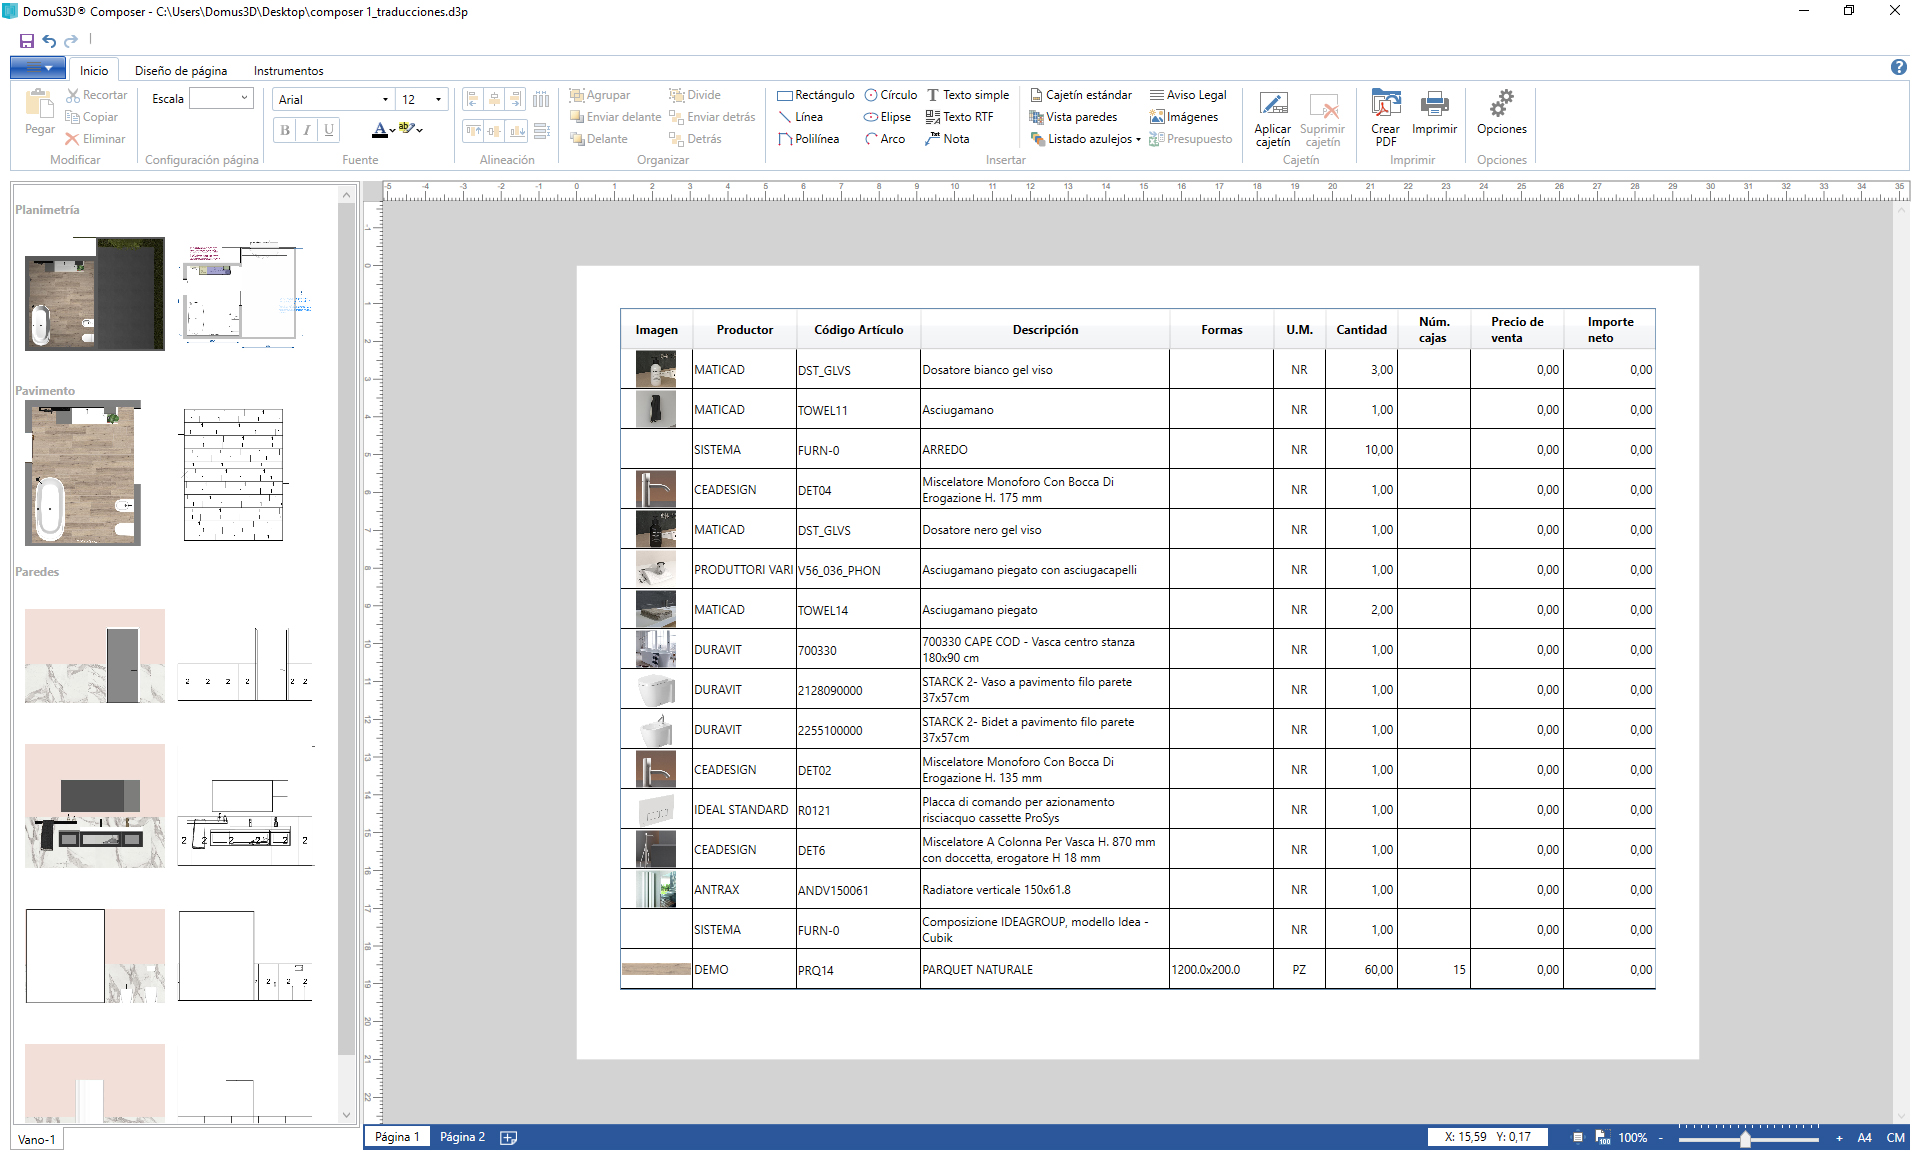Click zoom 100 page icon in status bar

(x=1602, y=1137)
